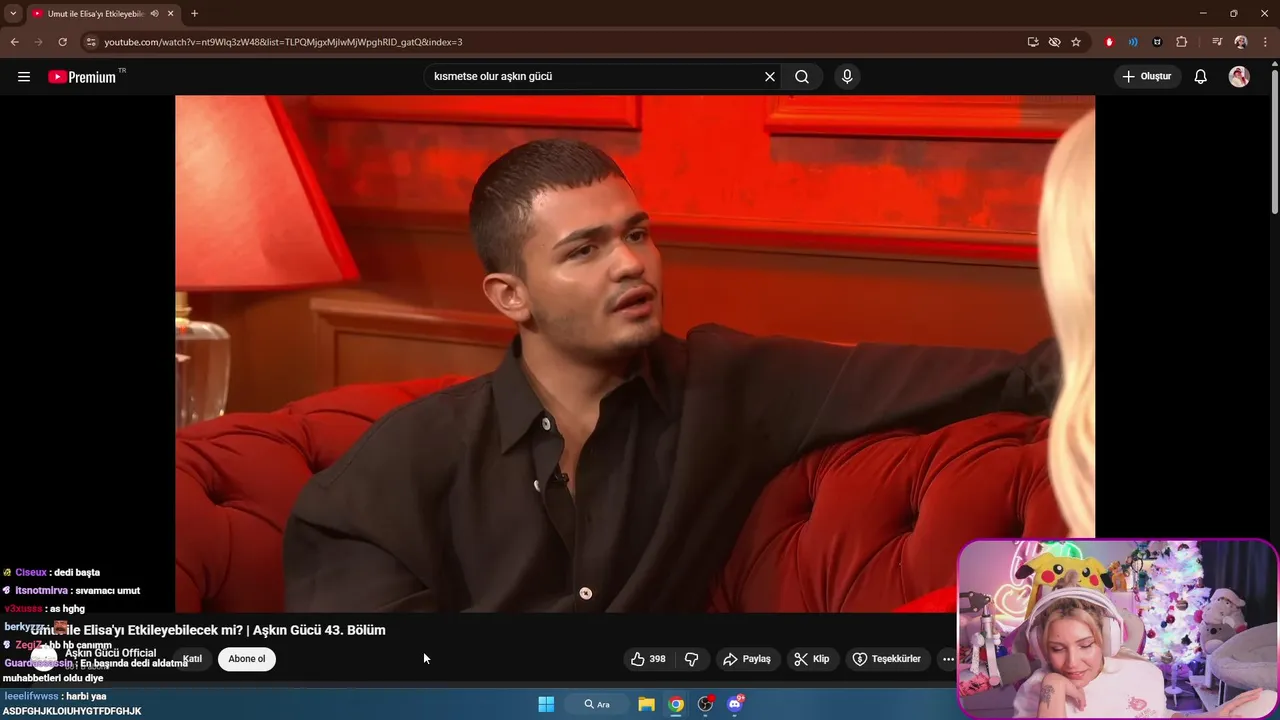Open the red extension icon in toolbar

click(x=1109, y=42)
